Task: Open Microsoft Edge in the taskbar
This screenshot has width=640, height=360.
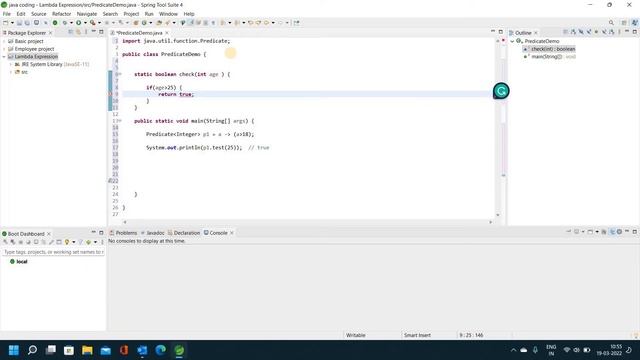Action: pyautogui.click(x=161, y=350)
